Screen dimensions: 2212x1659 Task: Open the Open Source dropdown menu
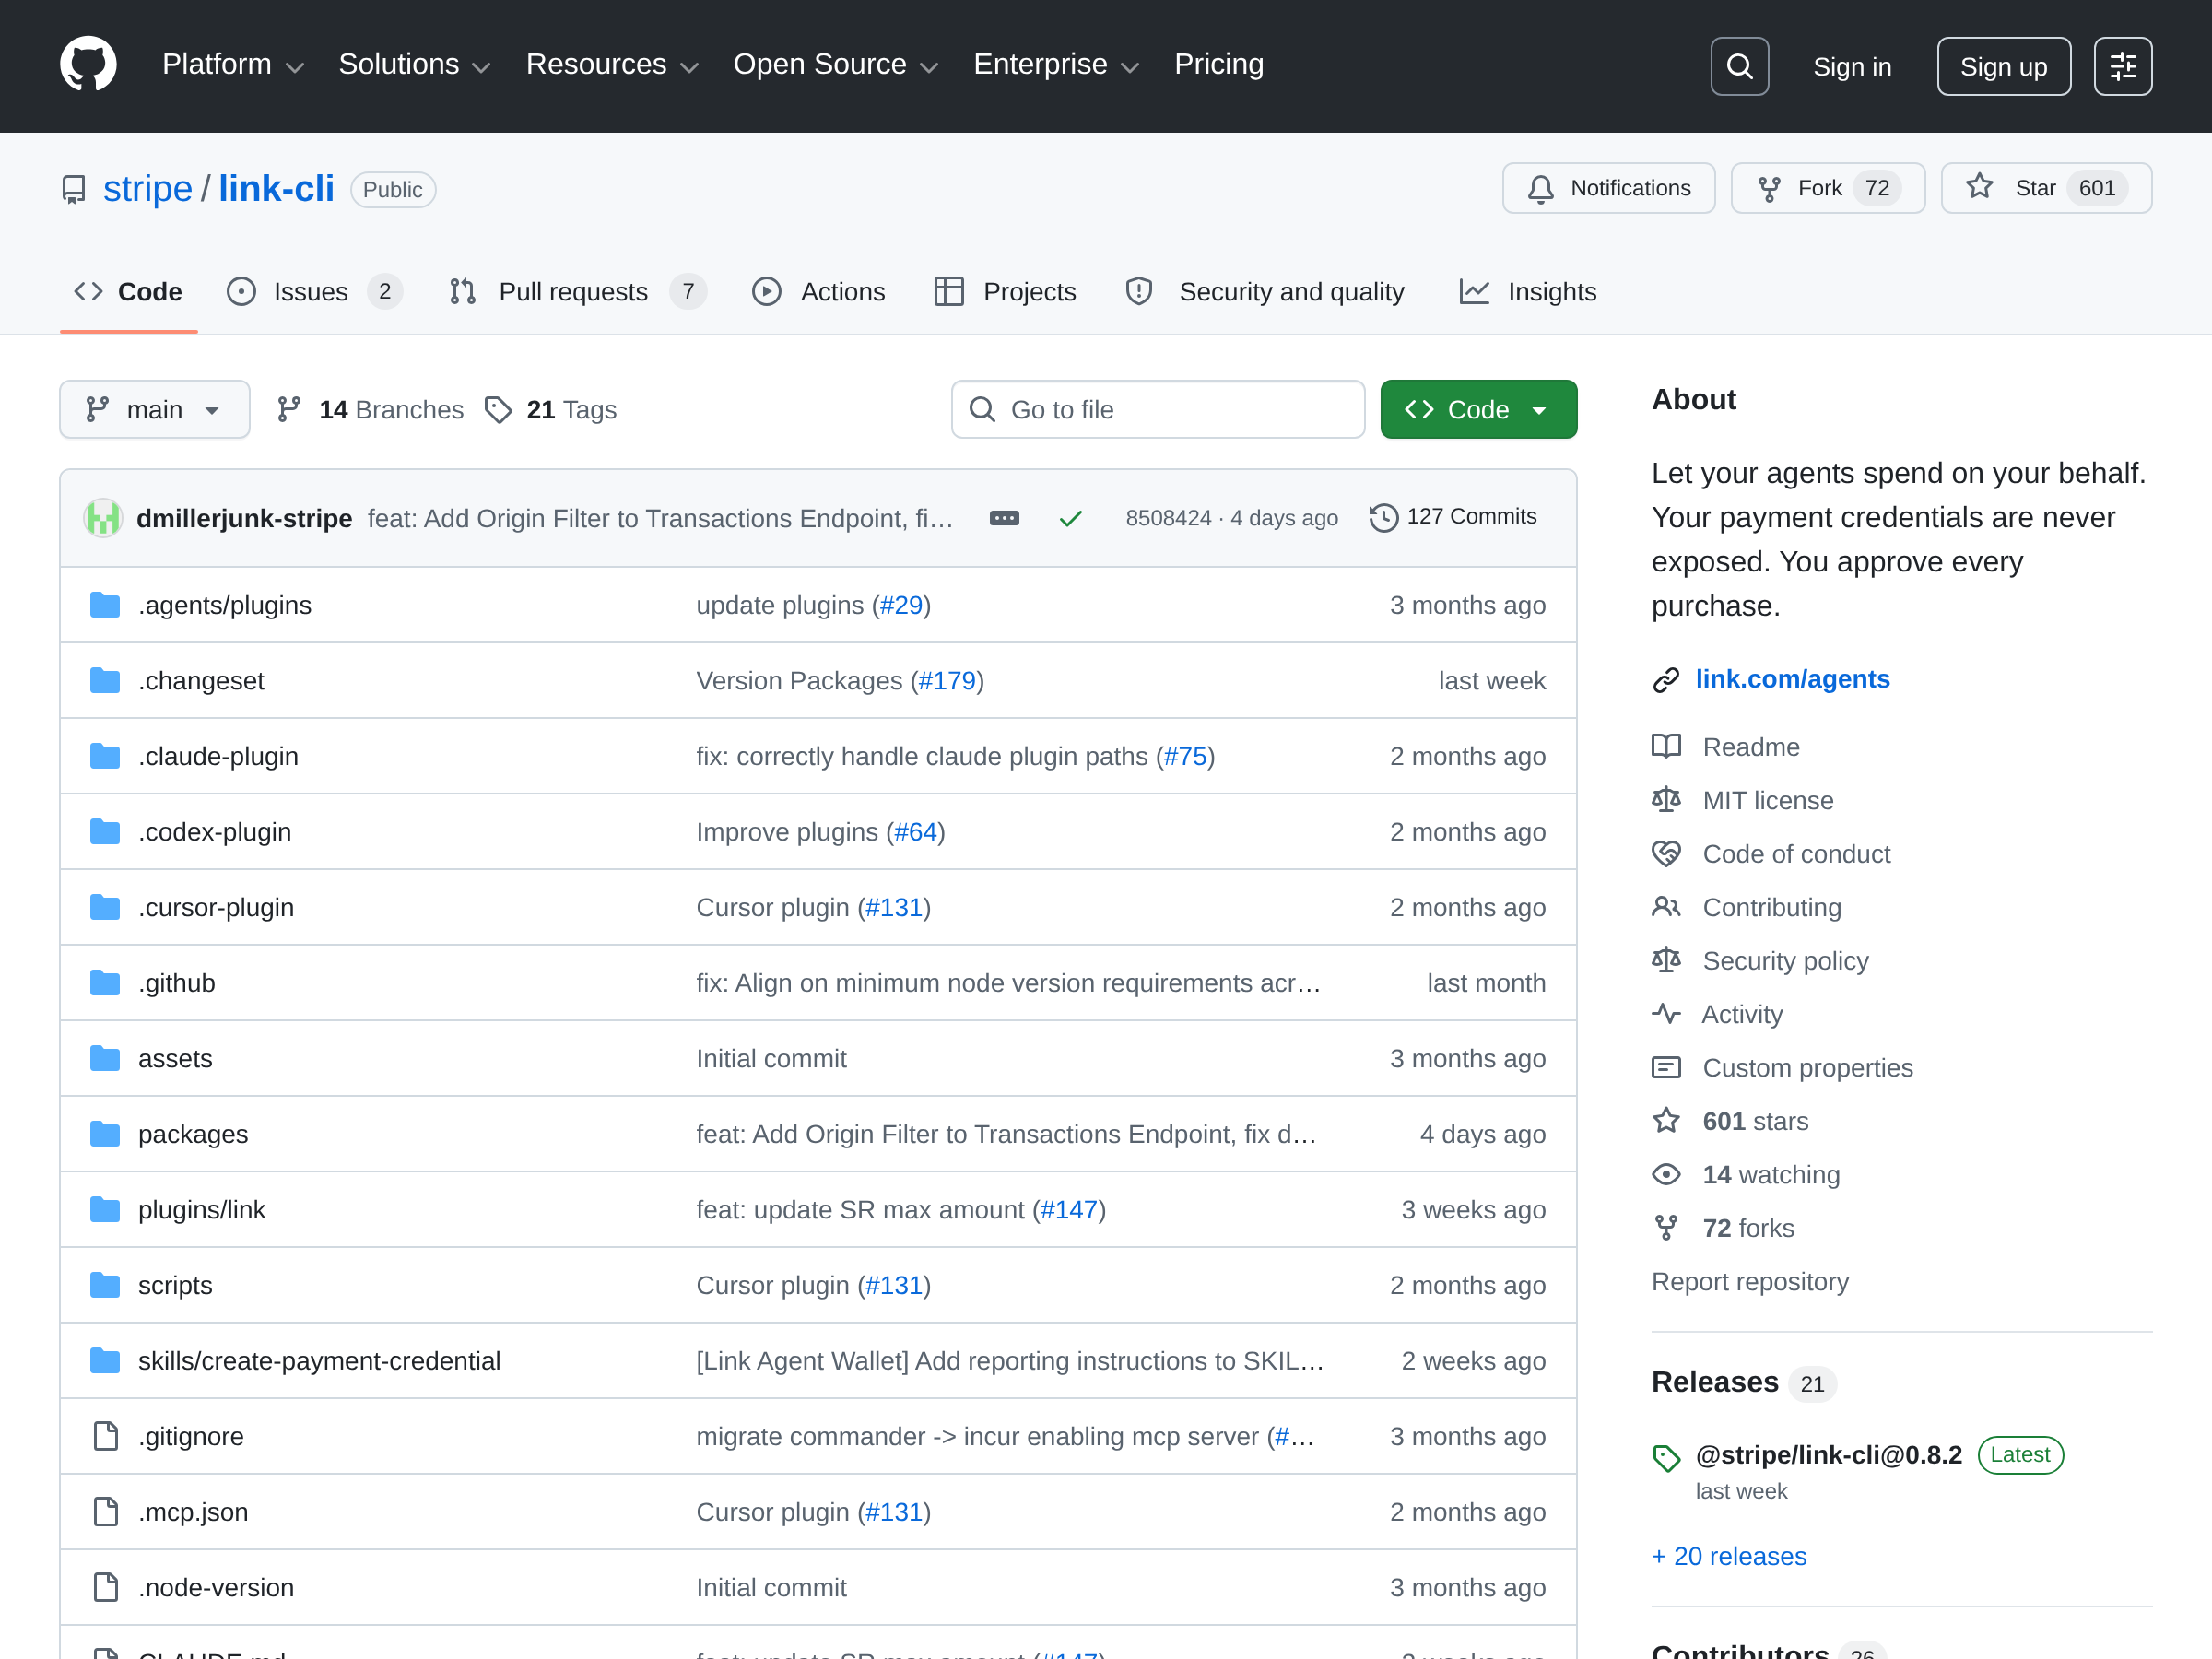tap(836, 65)
